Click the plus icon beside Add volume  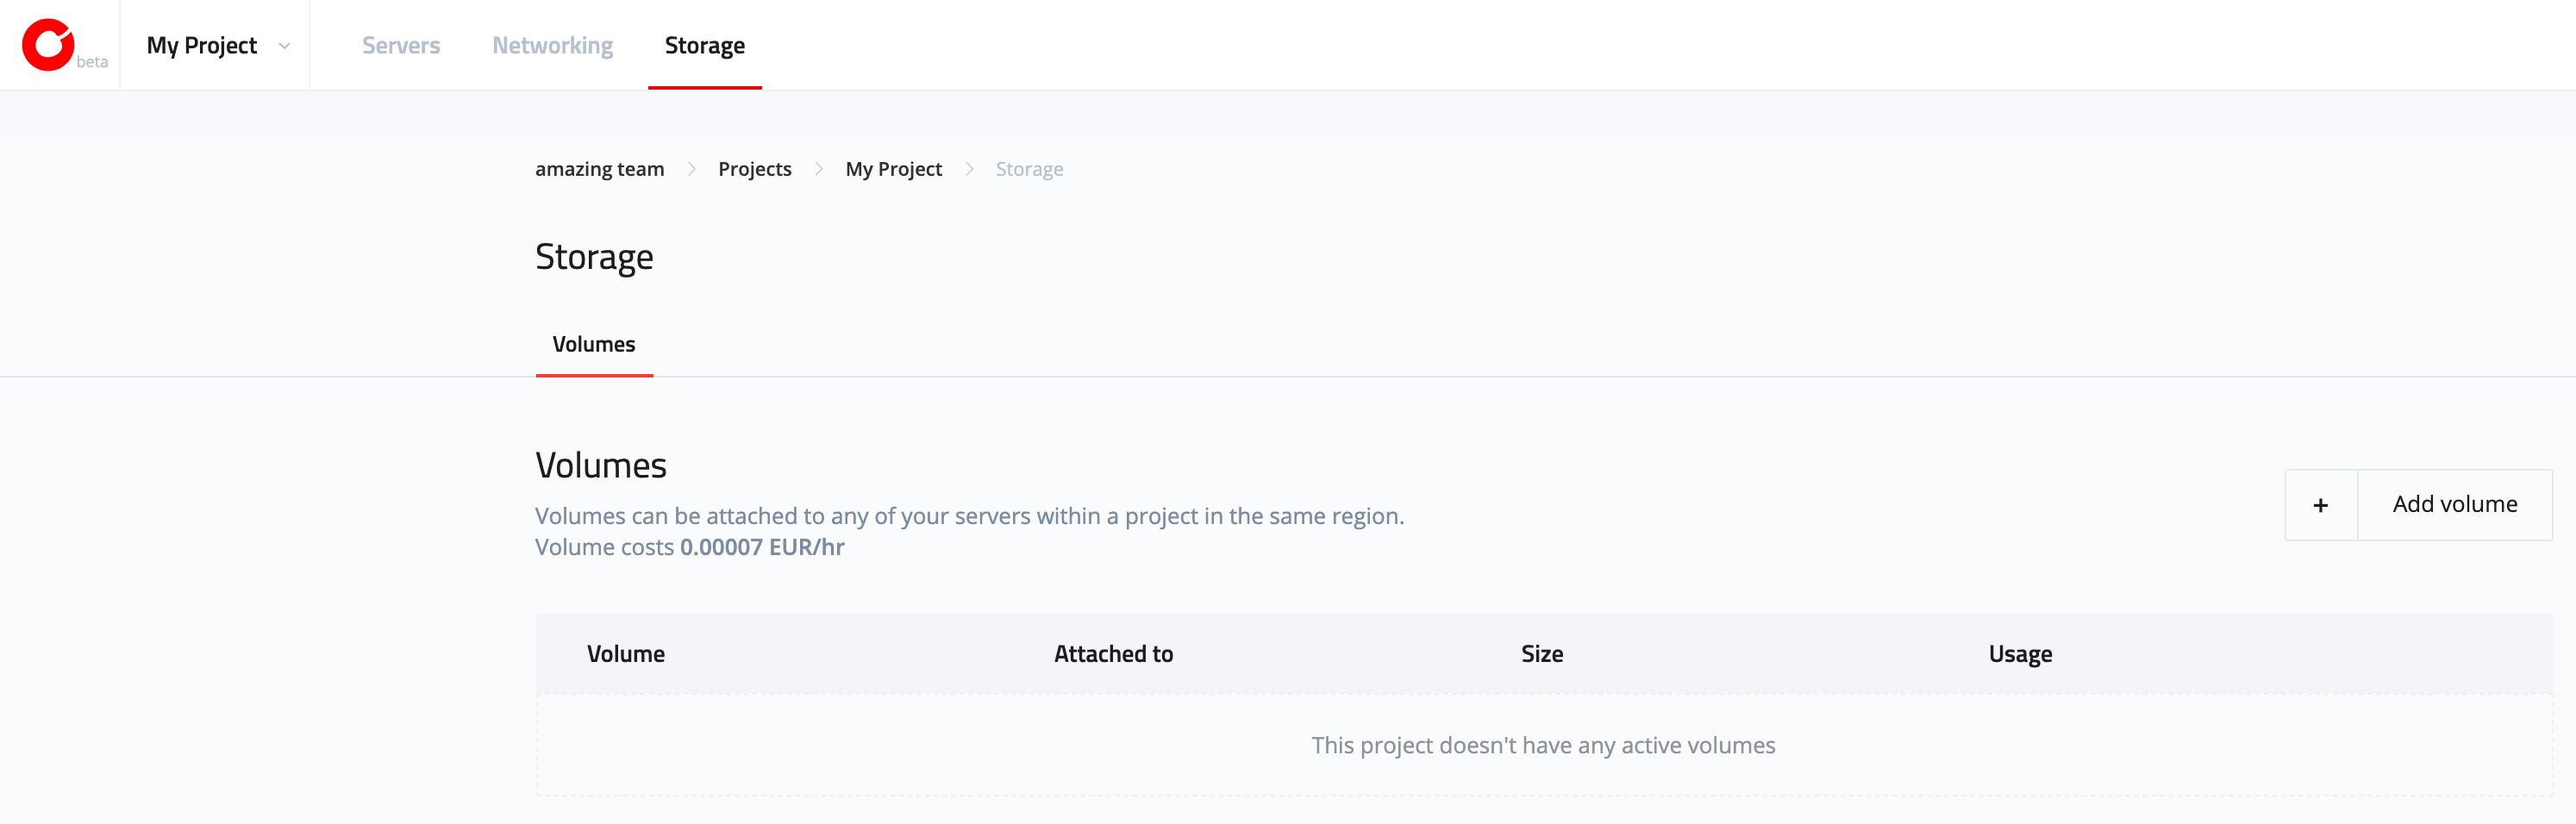click(2321, 505)
